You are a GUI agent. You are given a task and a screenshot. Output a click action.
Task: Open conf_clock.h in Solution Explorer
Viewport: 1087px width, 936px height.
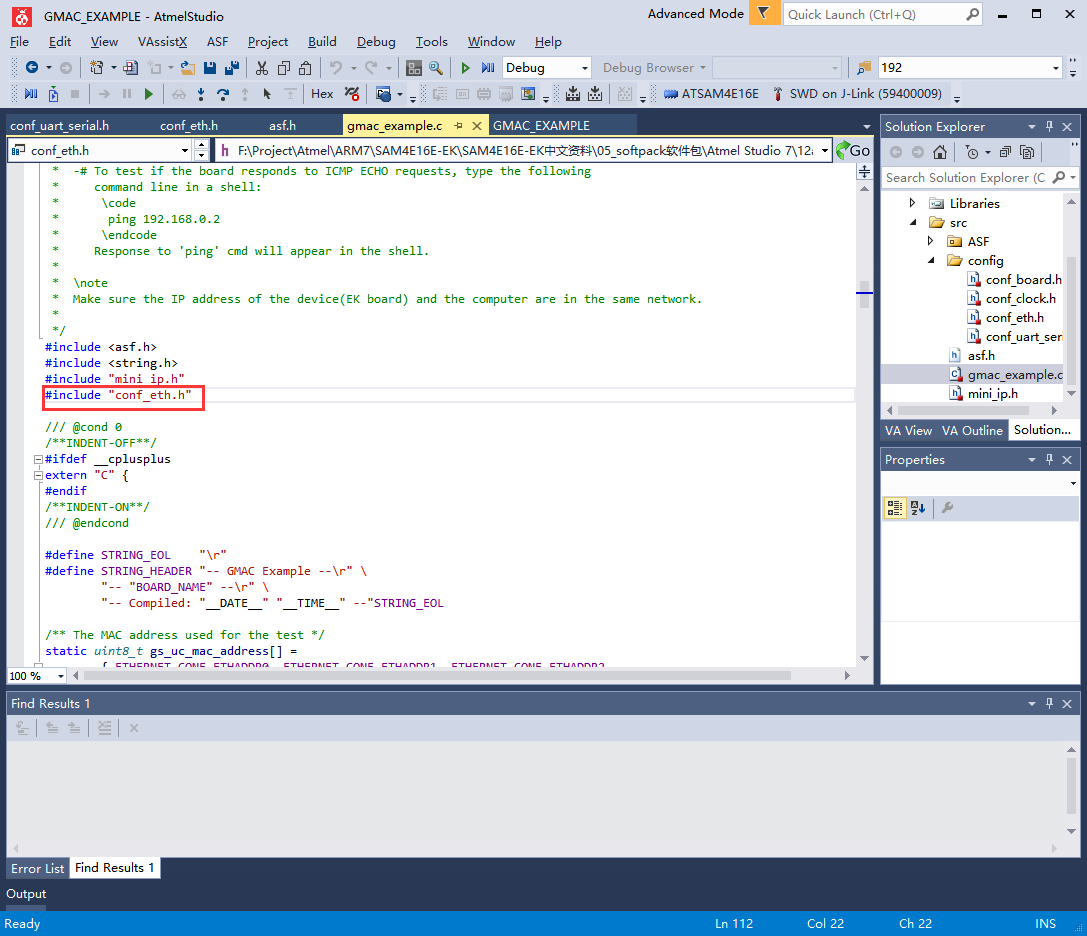click(x=1020, y=298)
